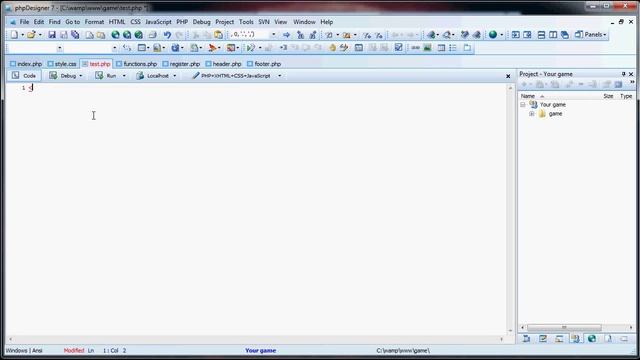Click the list bullets icon in second toolbar
640x360 pixels.
click(x=453, y=48)
